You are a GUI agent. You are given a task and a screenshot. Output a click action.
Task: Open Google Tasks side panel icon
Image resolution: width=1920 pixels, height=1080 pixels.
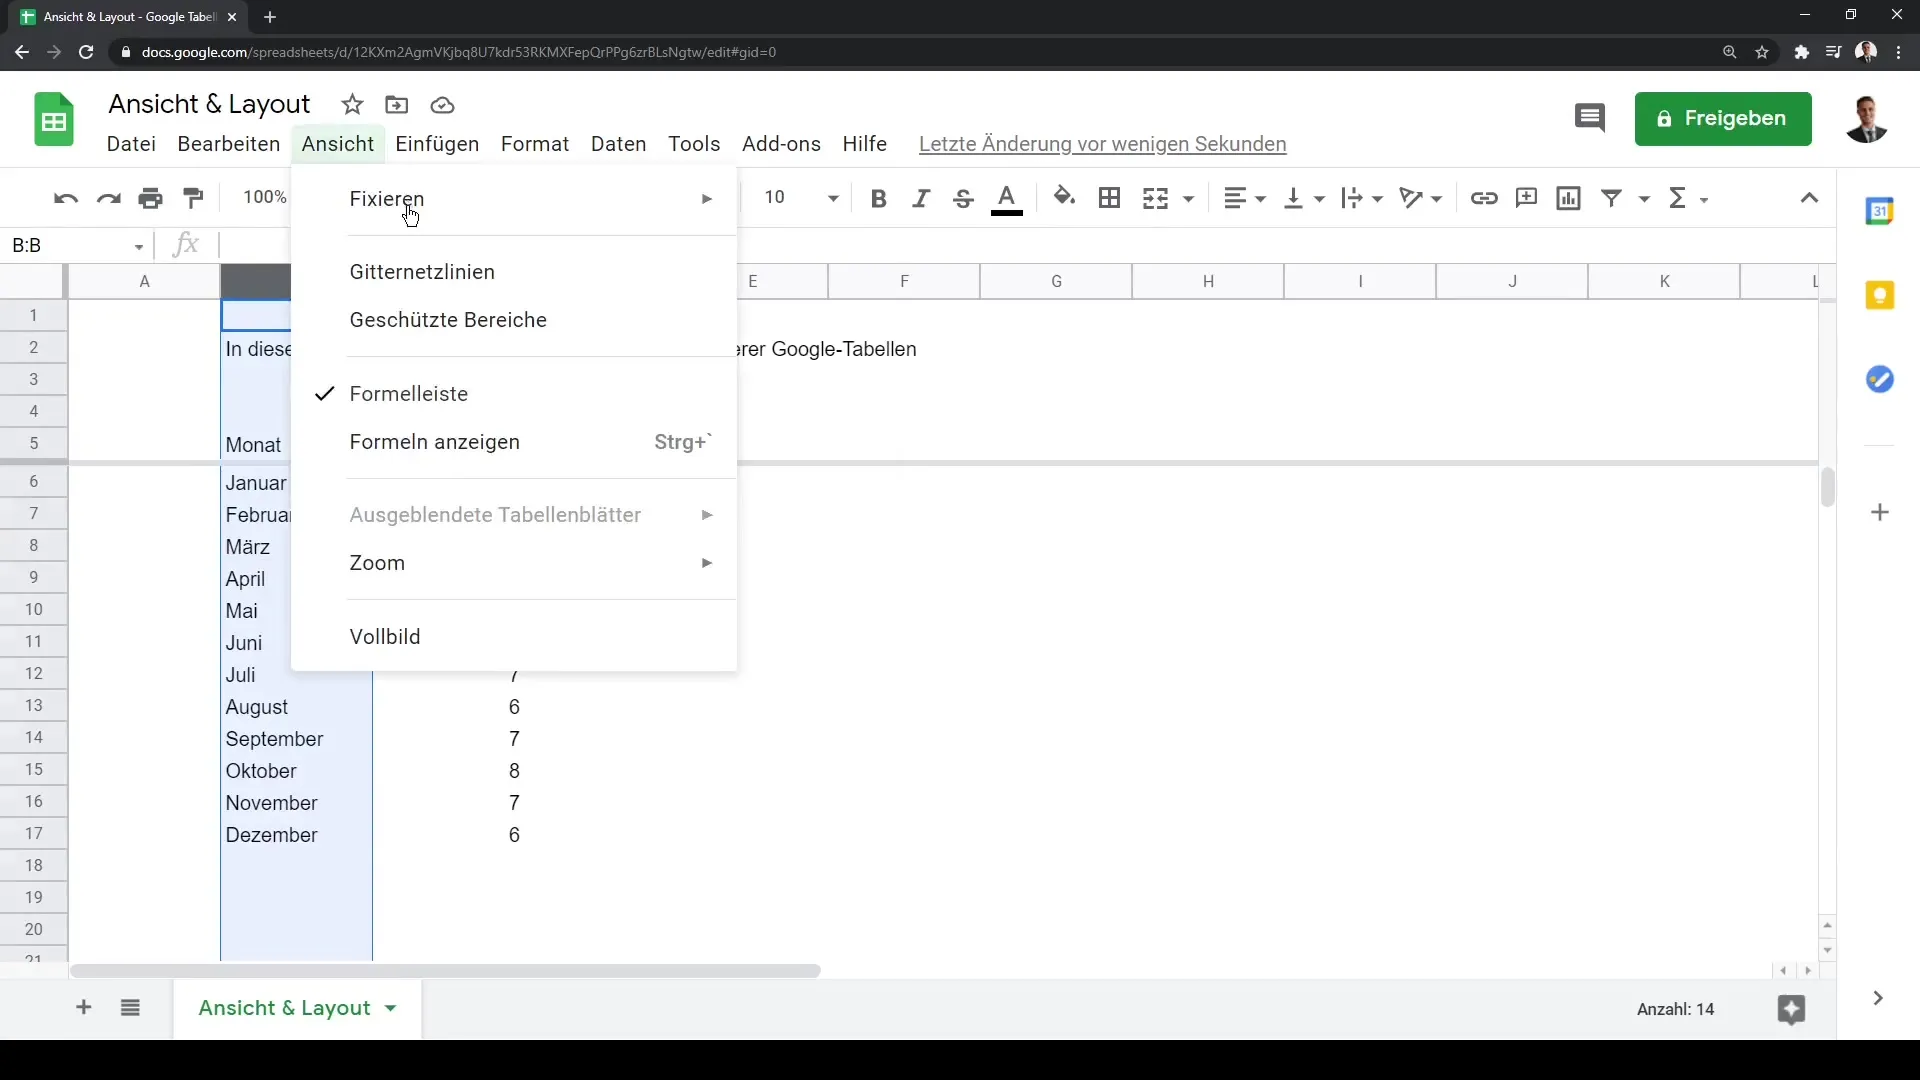tap(1880, 379)
